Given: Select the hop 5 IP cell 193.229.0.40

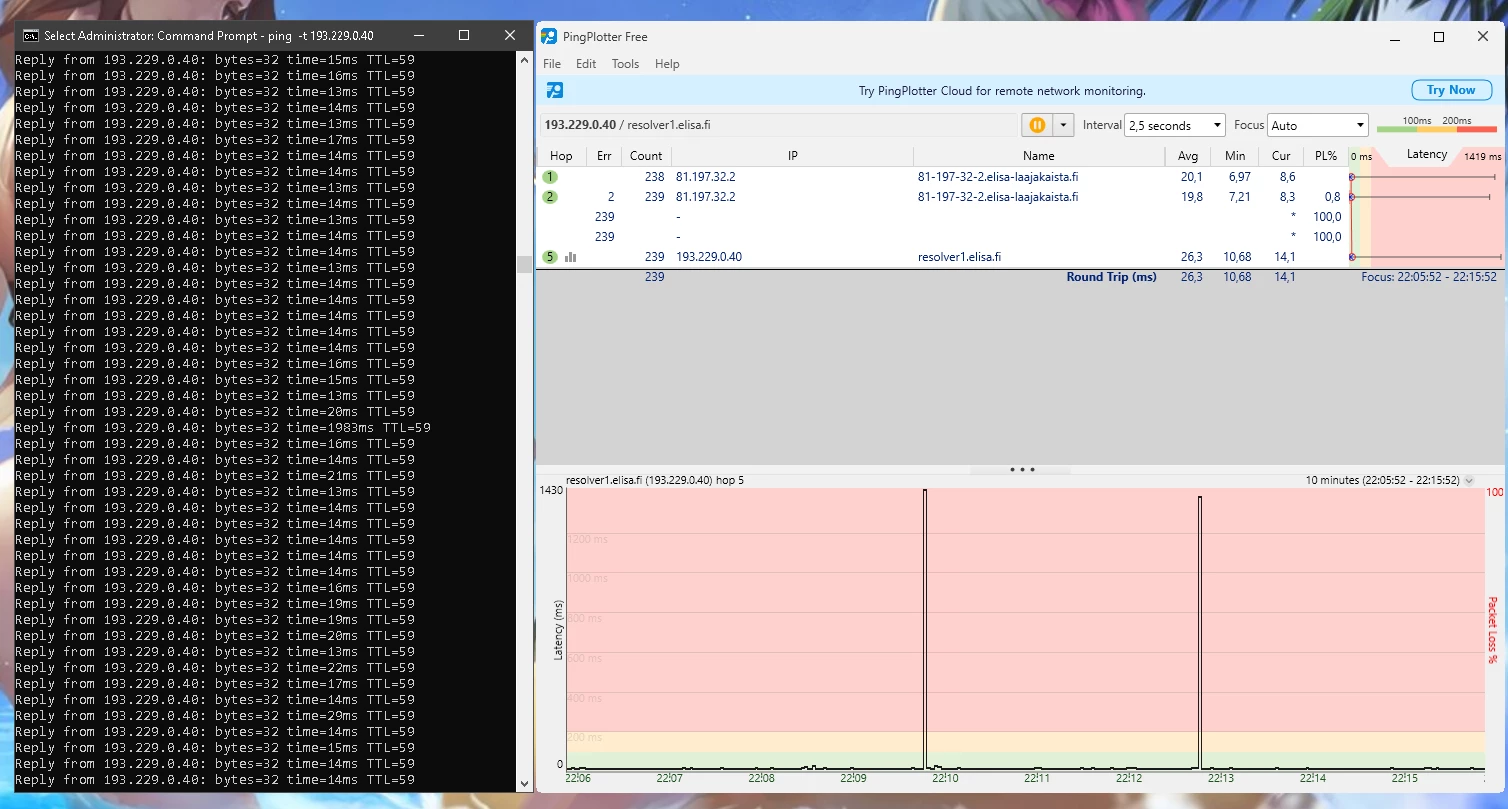Looking at the screenshot, I should (x=709, y=257).
